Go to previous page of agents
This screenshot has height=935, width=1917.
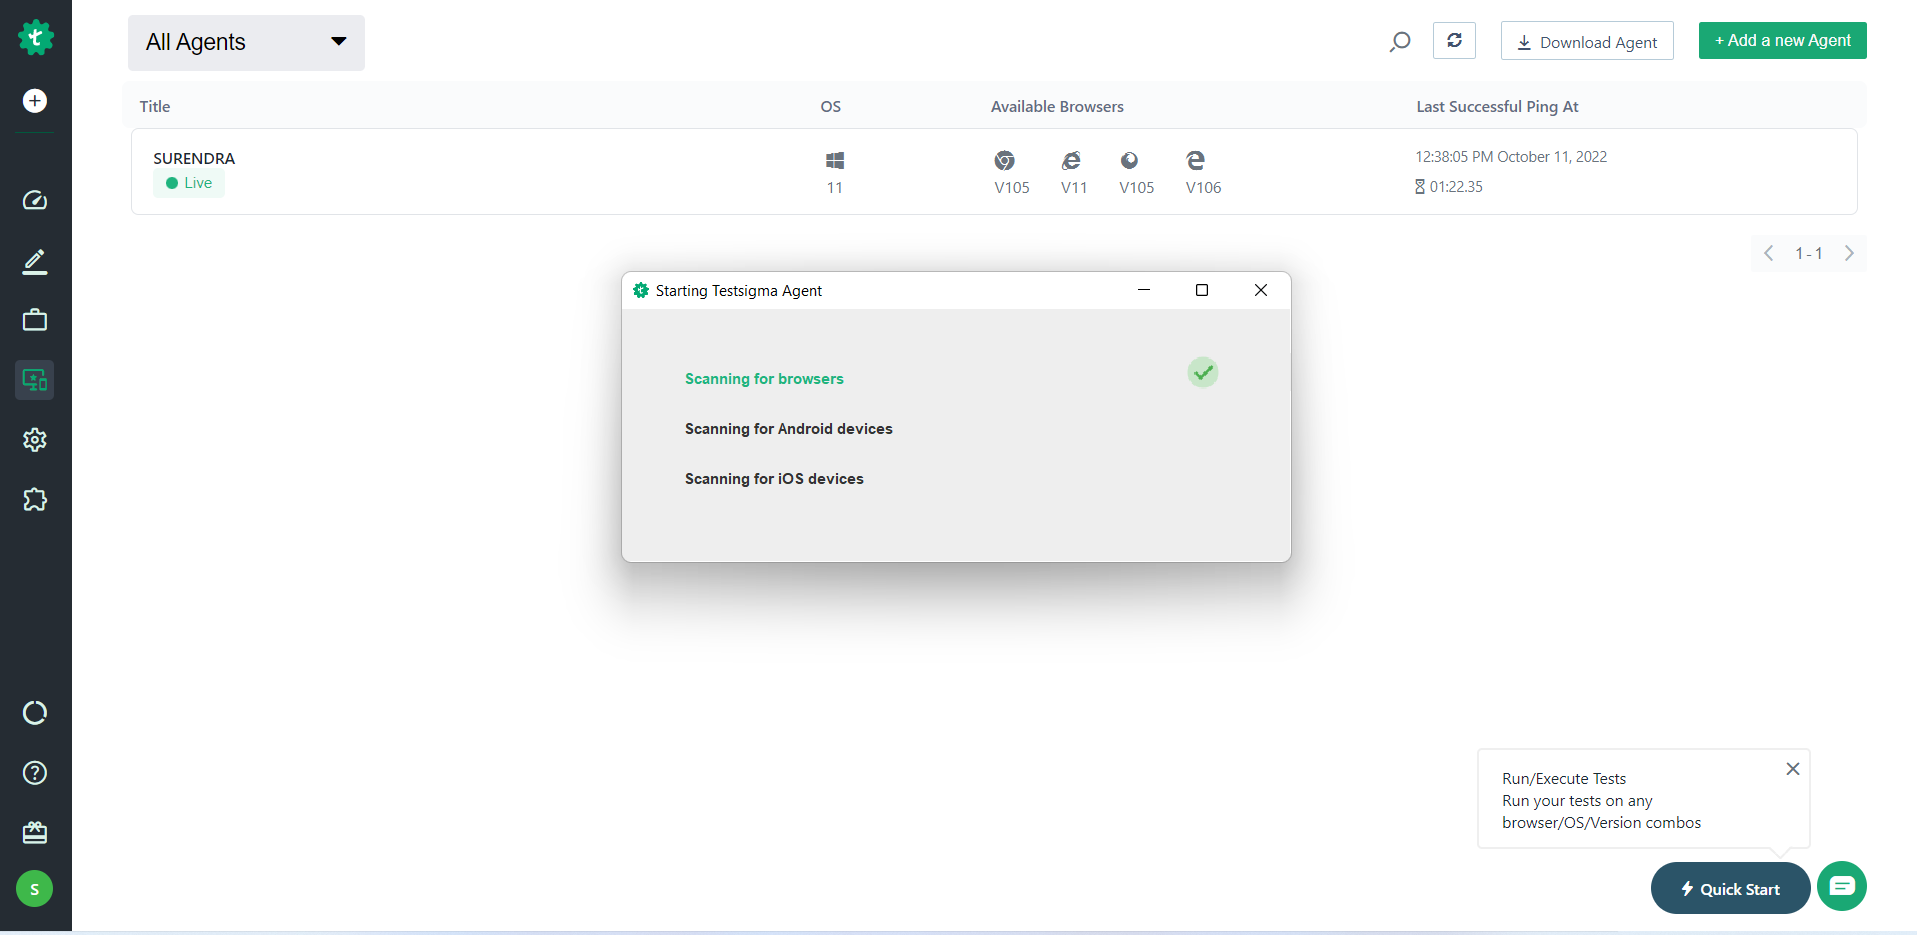pos(1769,253)
